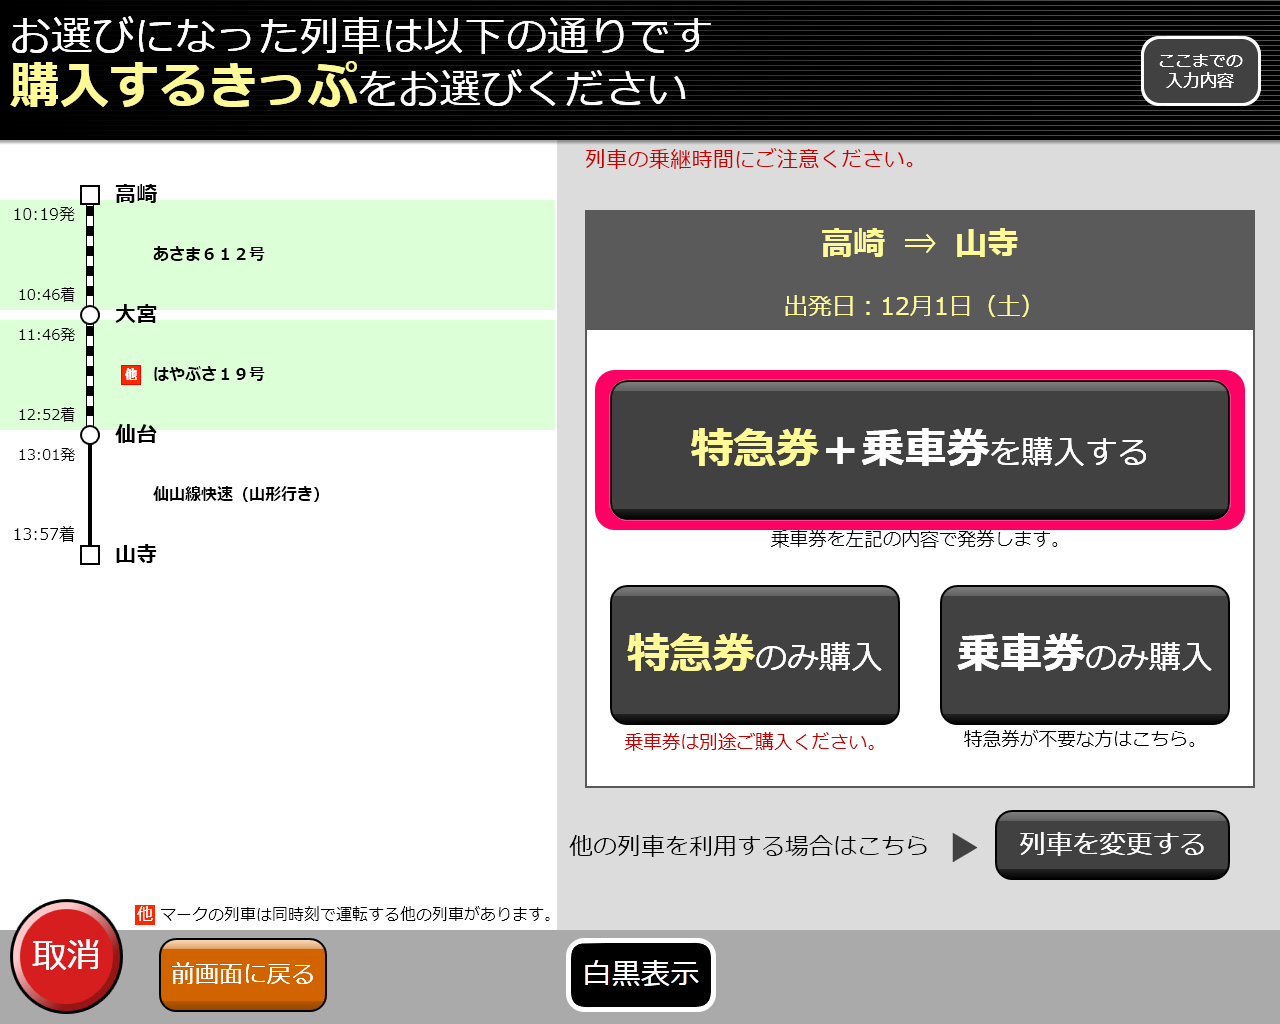Click the 高崎 station name in route list
This screenshot has height=1024, width=1280.
136,194
